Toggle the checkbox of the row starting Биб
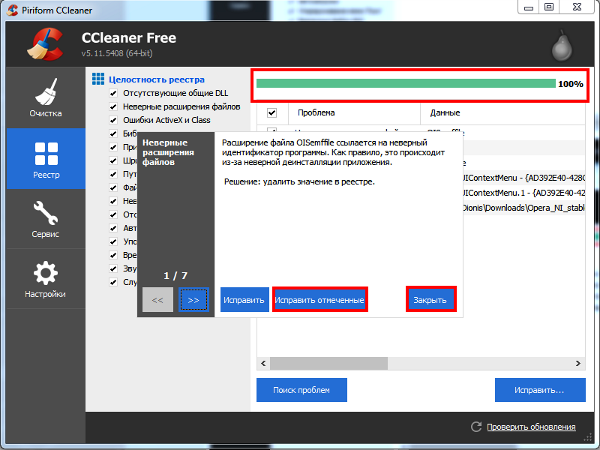The height and width of the screenshot is (450, 600). (x=113, y=134)
